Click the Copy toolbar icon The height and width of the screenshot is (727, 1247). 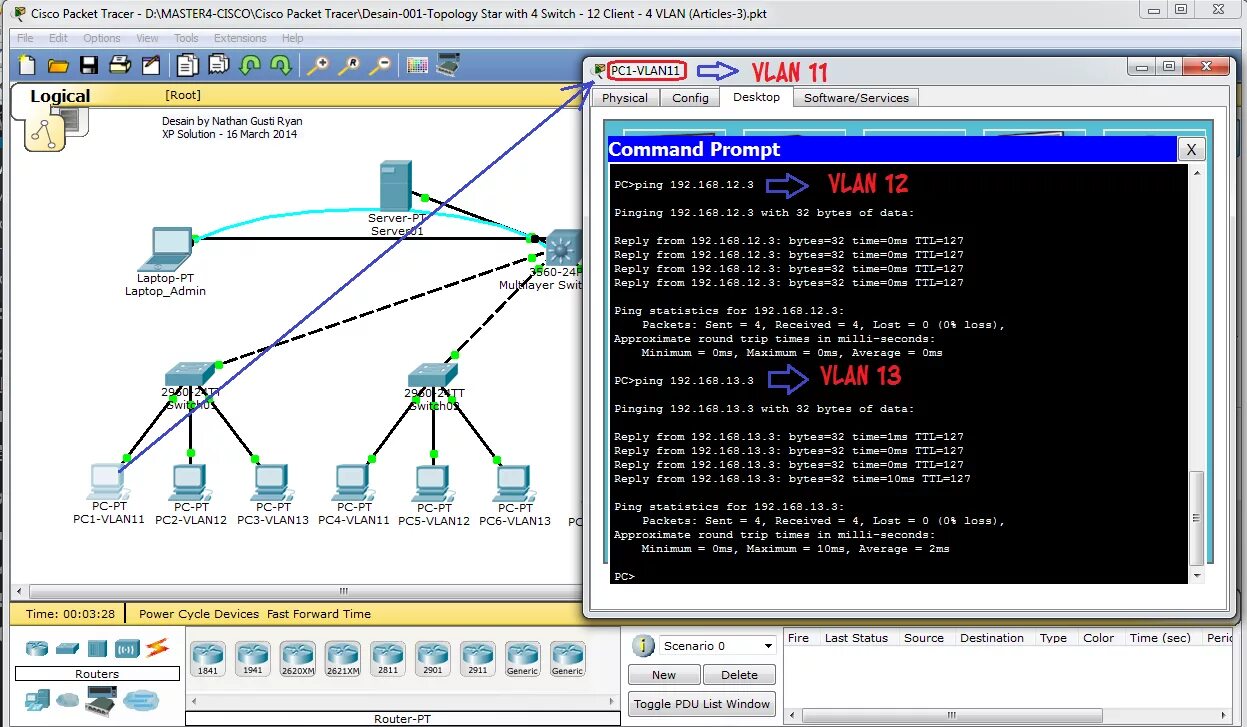coord(187,66)
